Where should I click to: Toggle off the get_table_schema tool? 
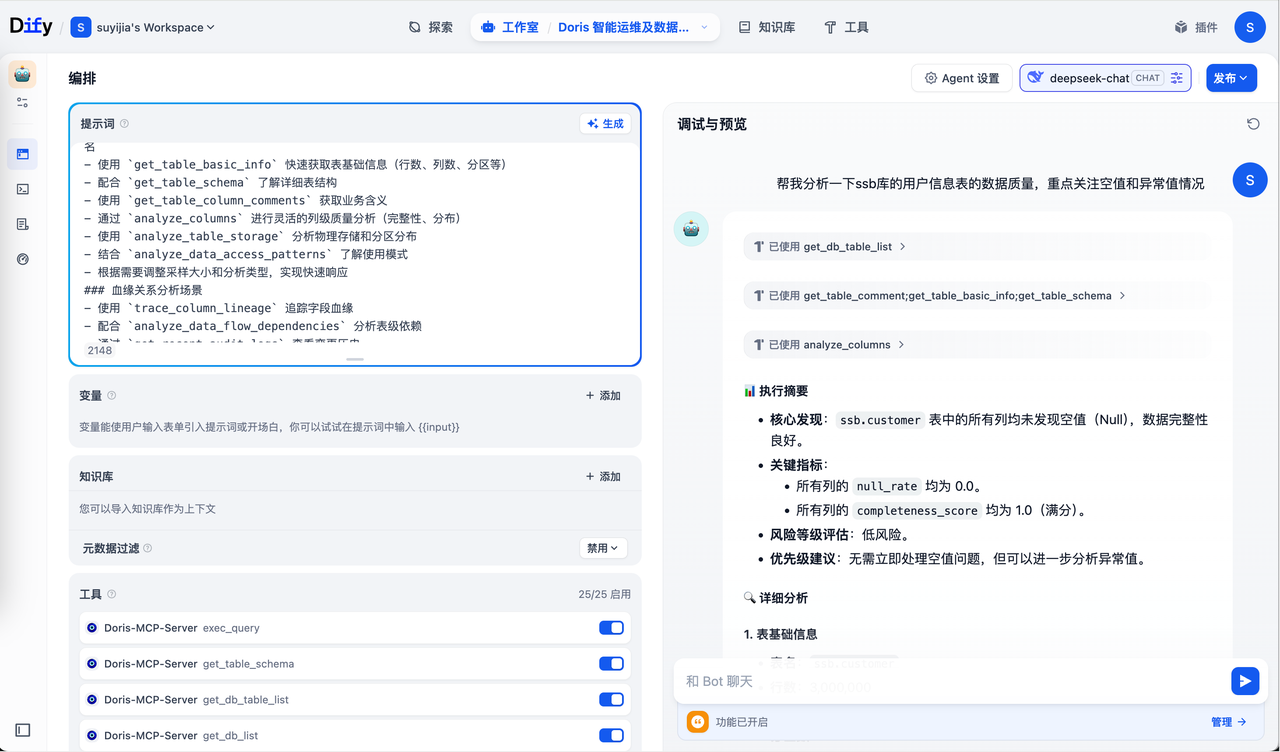[x=611, y=663]
